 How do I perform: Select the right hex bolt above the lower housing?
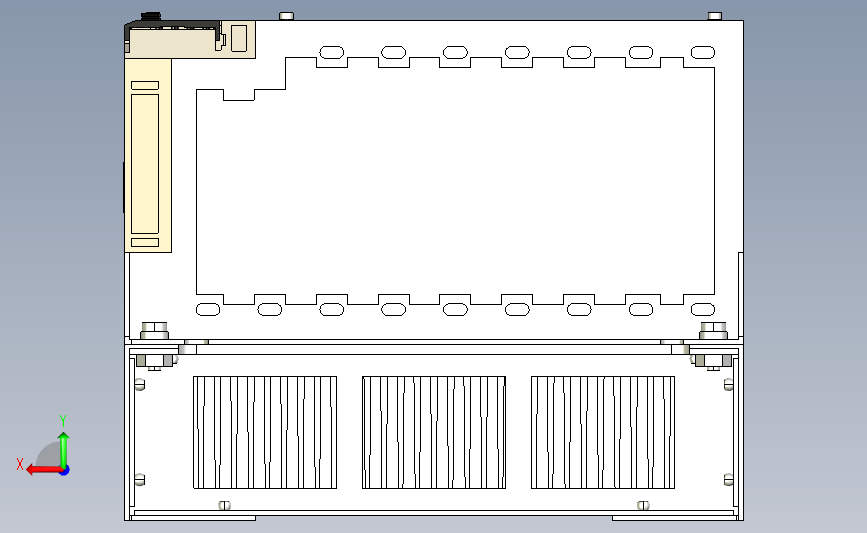[713, 331]
